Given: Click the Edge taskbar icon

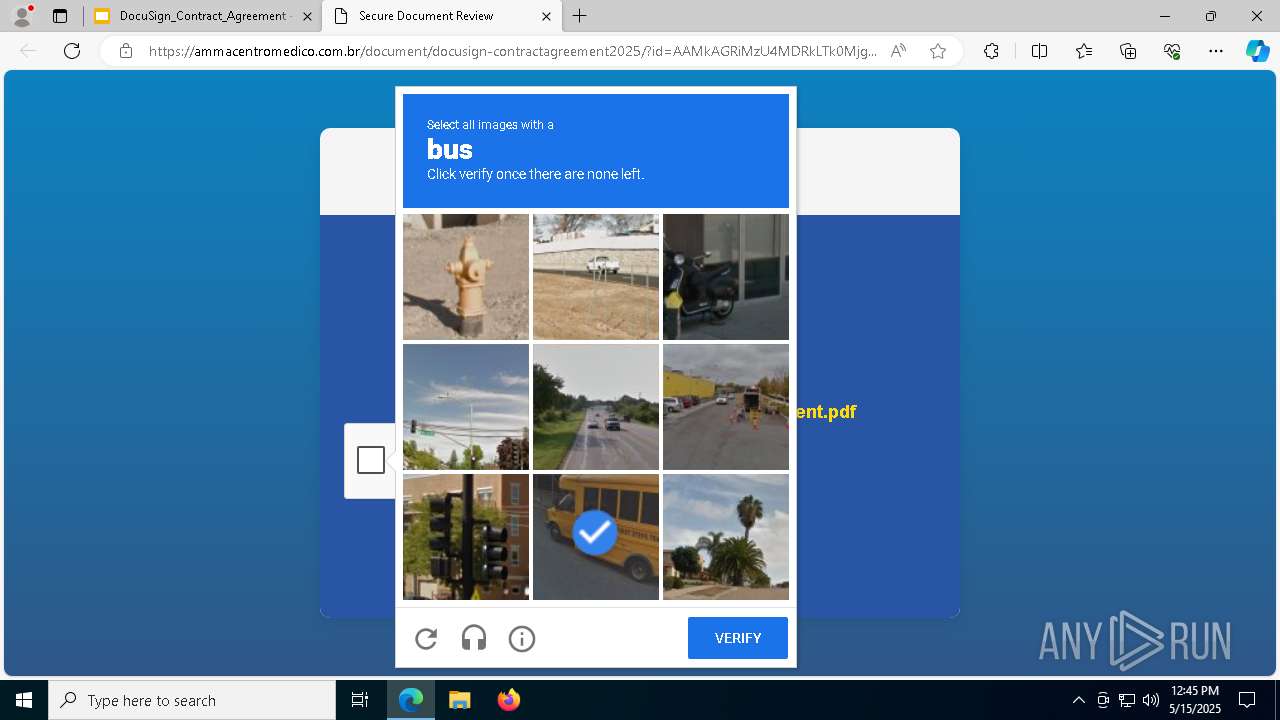Looking at the screenshot, I should click(411, 700).
